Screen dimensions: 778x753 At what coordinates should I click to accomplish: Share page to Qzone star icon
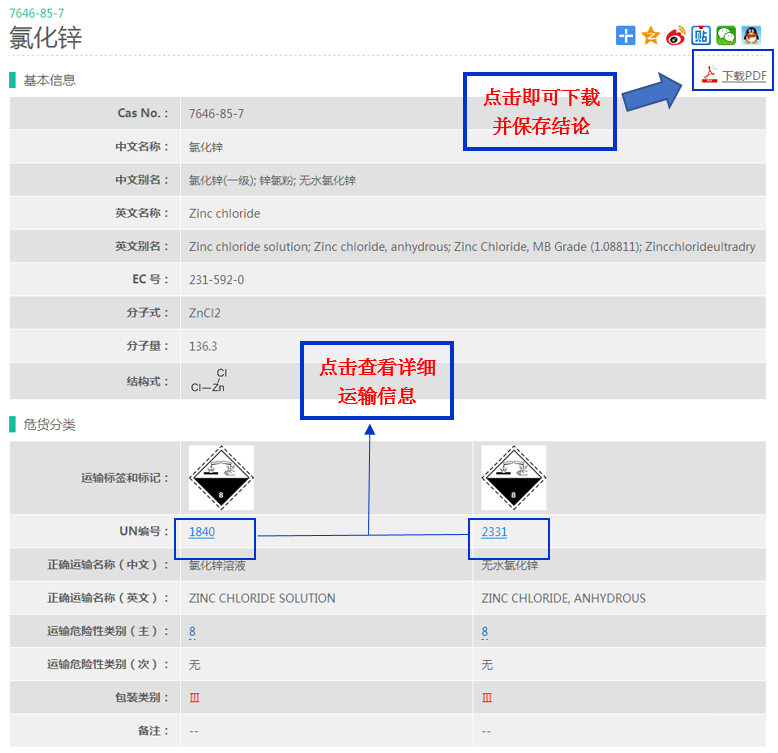651,36
